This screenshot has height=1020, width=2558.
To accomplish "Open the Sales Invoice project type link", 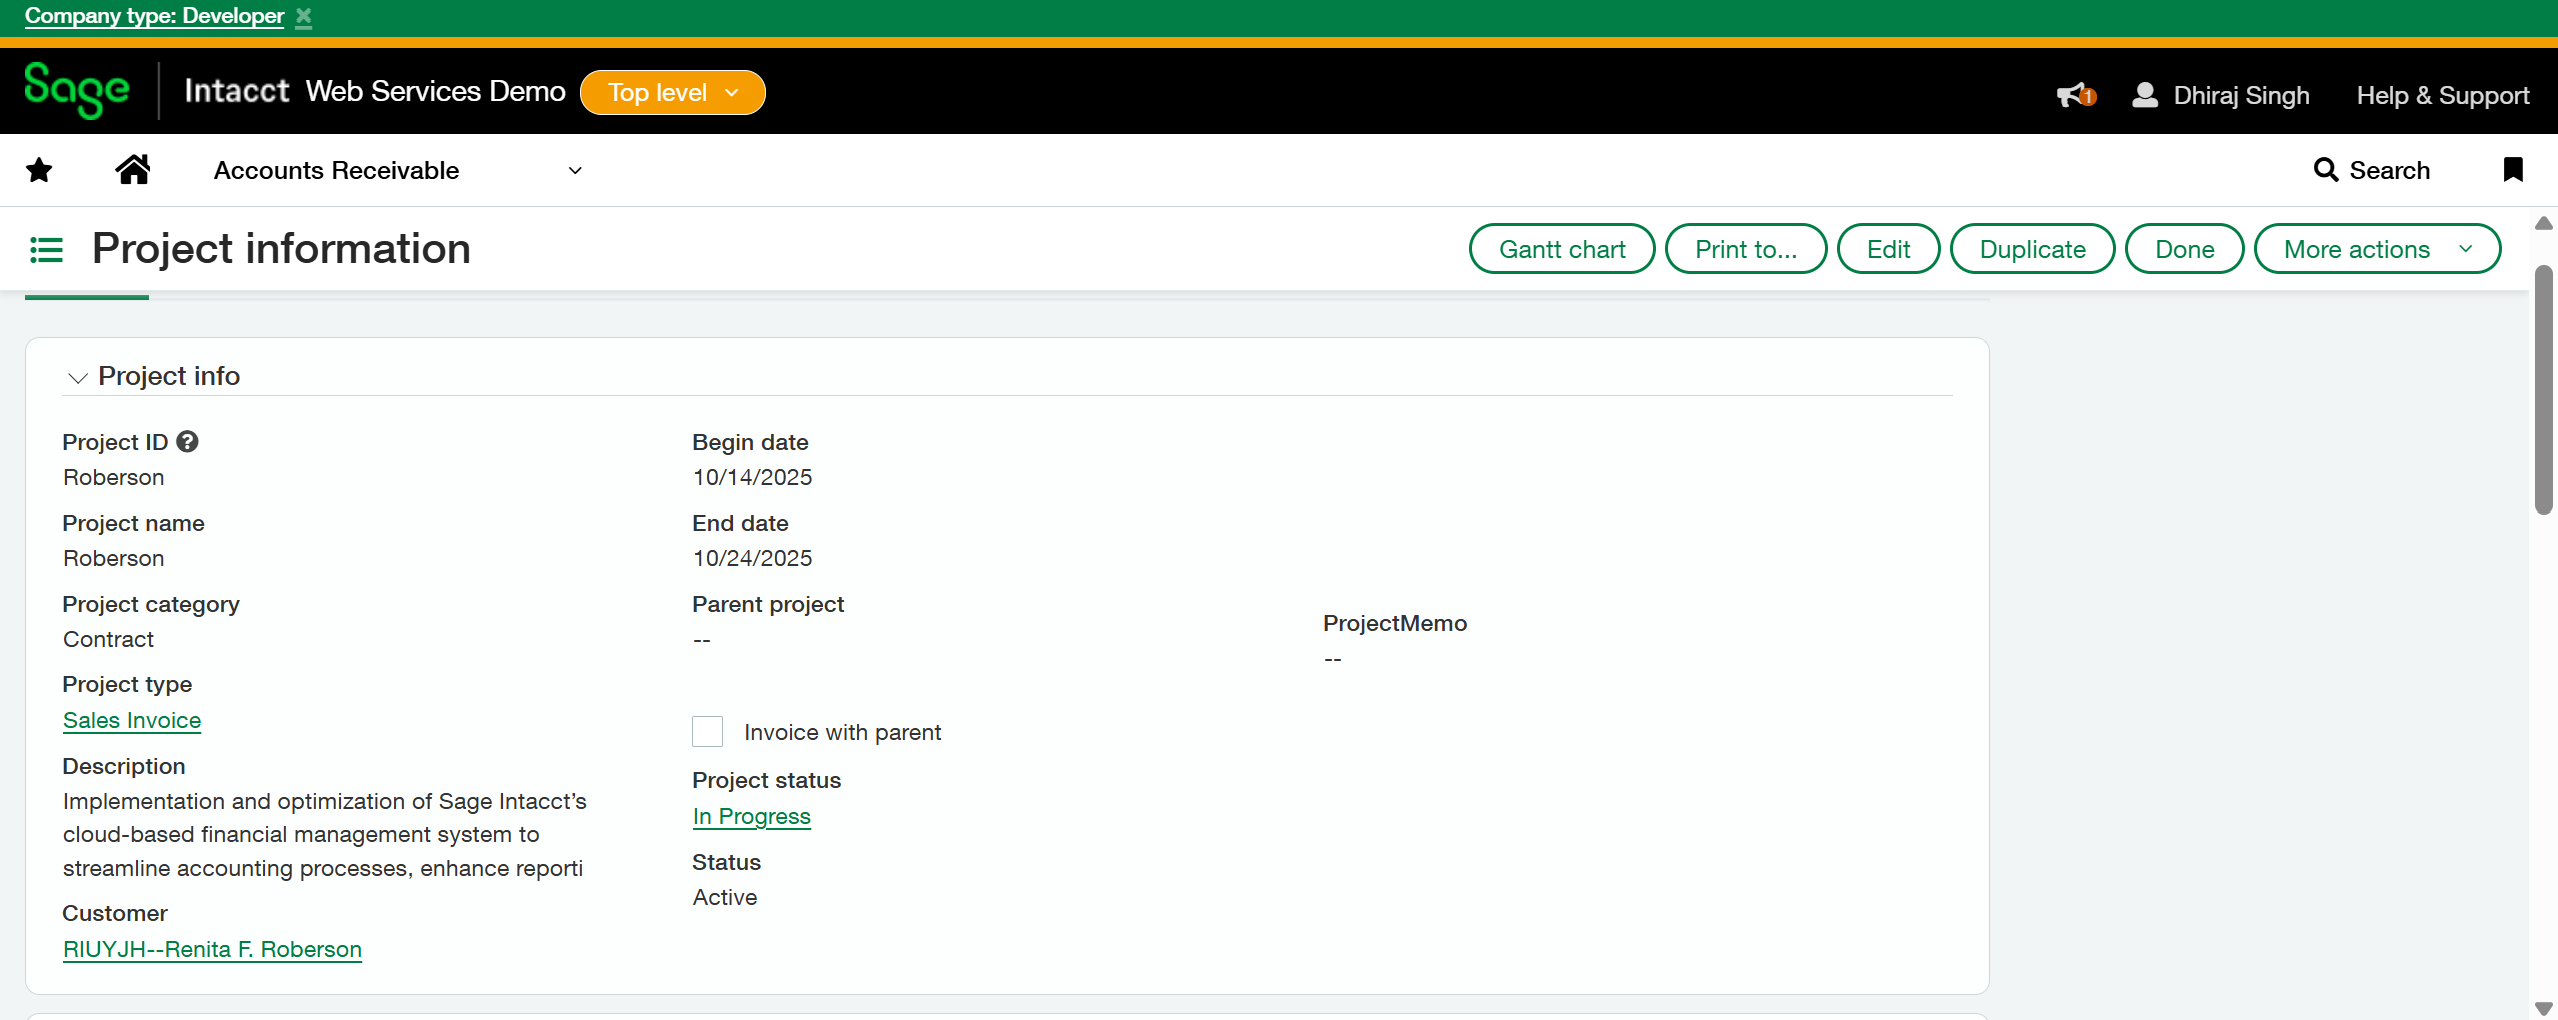I will 132,720.
